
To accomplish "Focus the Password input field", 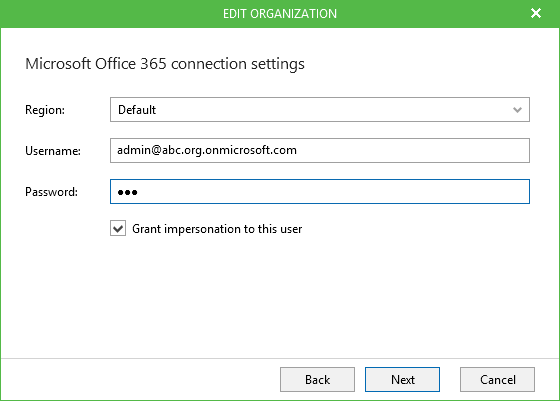I will coord(320,191).
